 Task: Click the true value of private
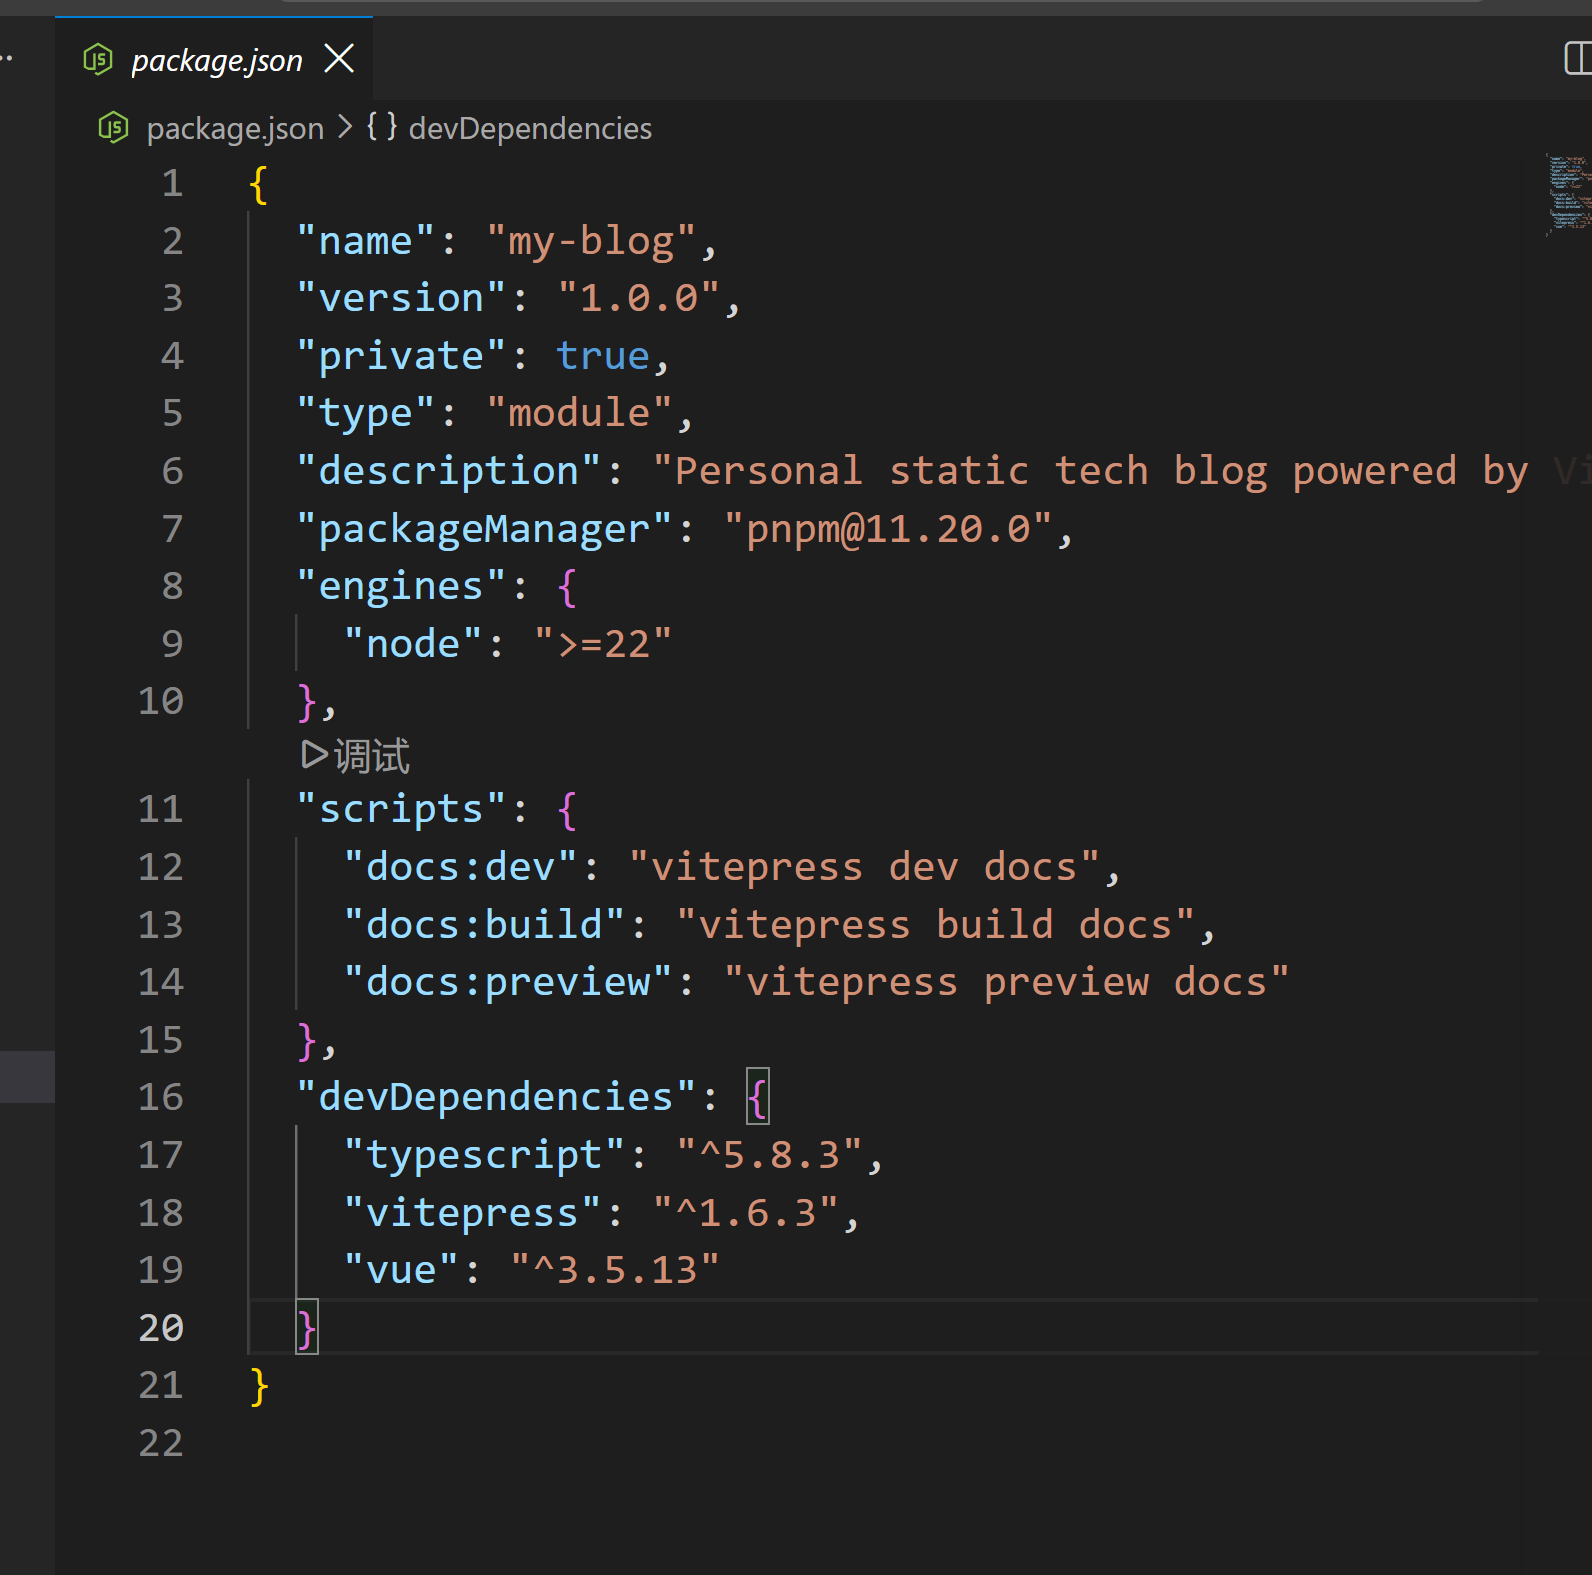[603, 356]
